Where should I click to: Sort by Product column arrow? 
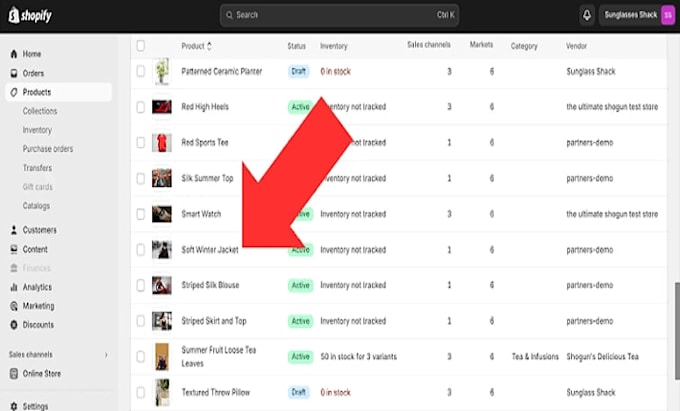209,46
